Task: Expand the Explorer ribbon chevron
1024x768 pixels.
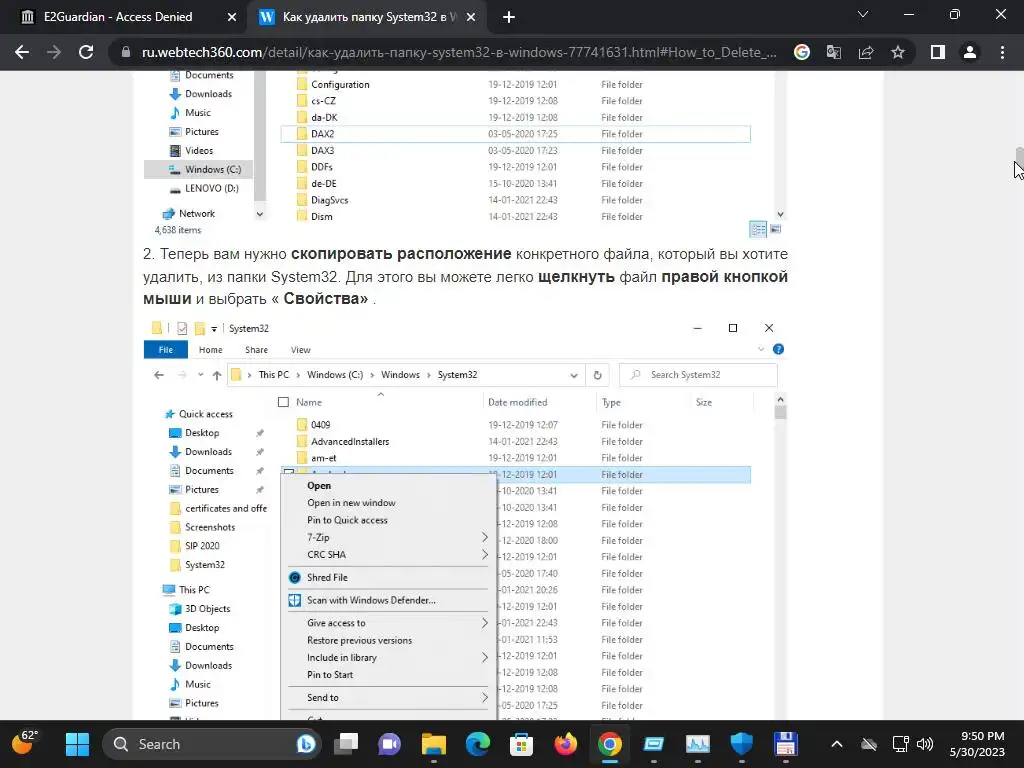Action: click(x=761, y=349)
